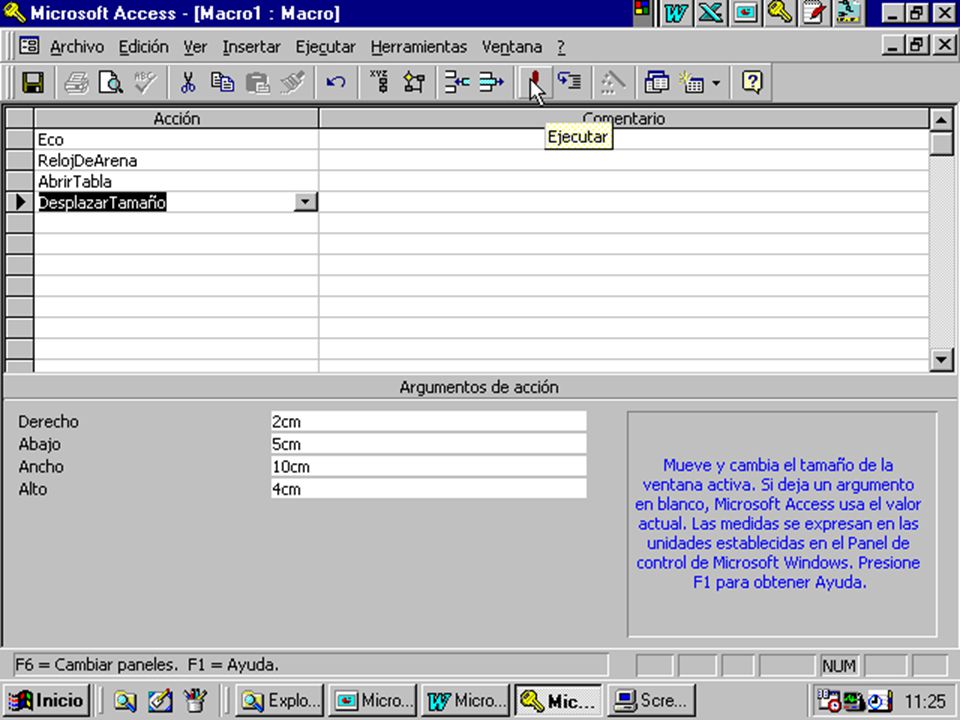Click the Paste toolbar icon
Image resolution: width=960 pixels, height=720 pixels.
point(258,82)
